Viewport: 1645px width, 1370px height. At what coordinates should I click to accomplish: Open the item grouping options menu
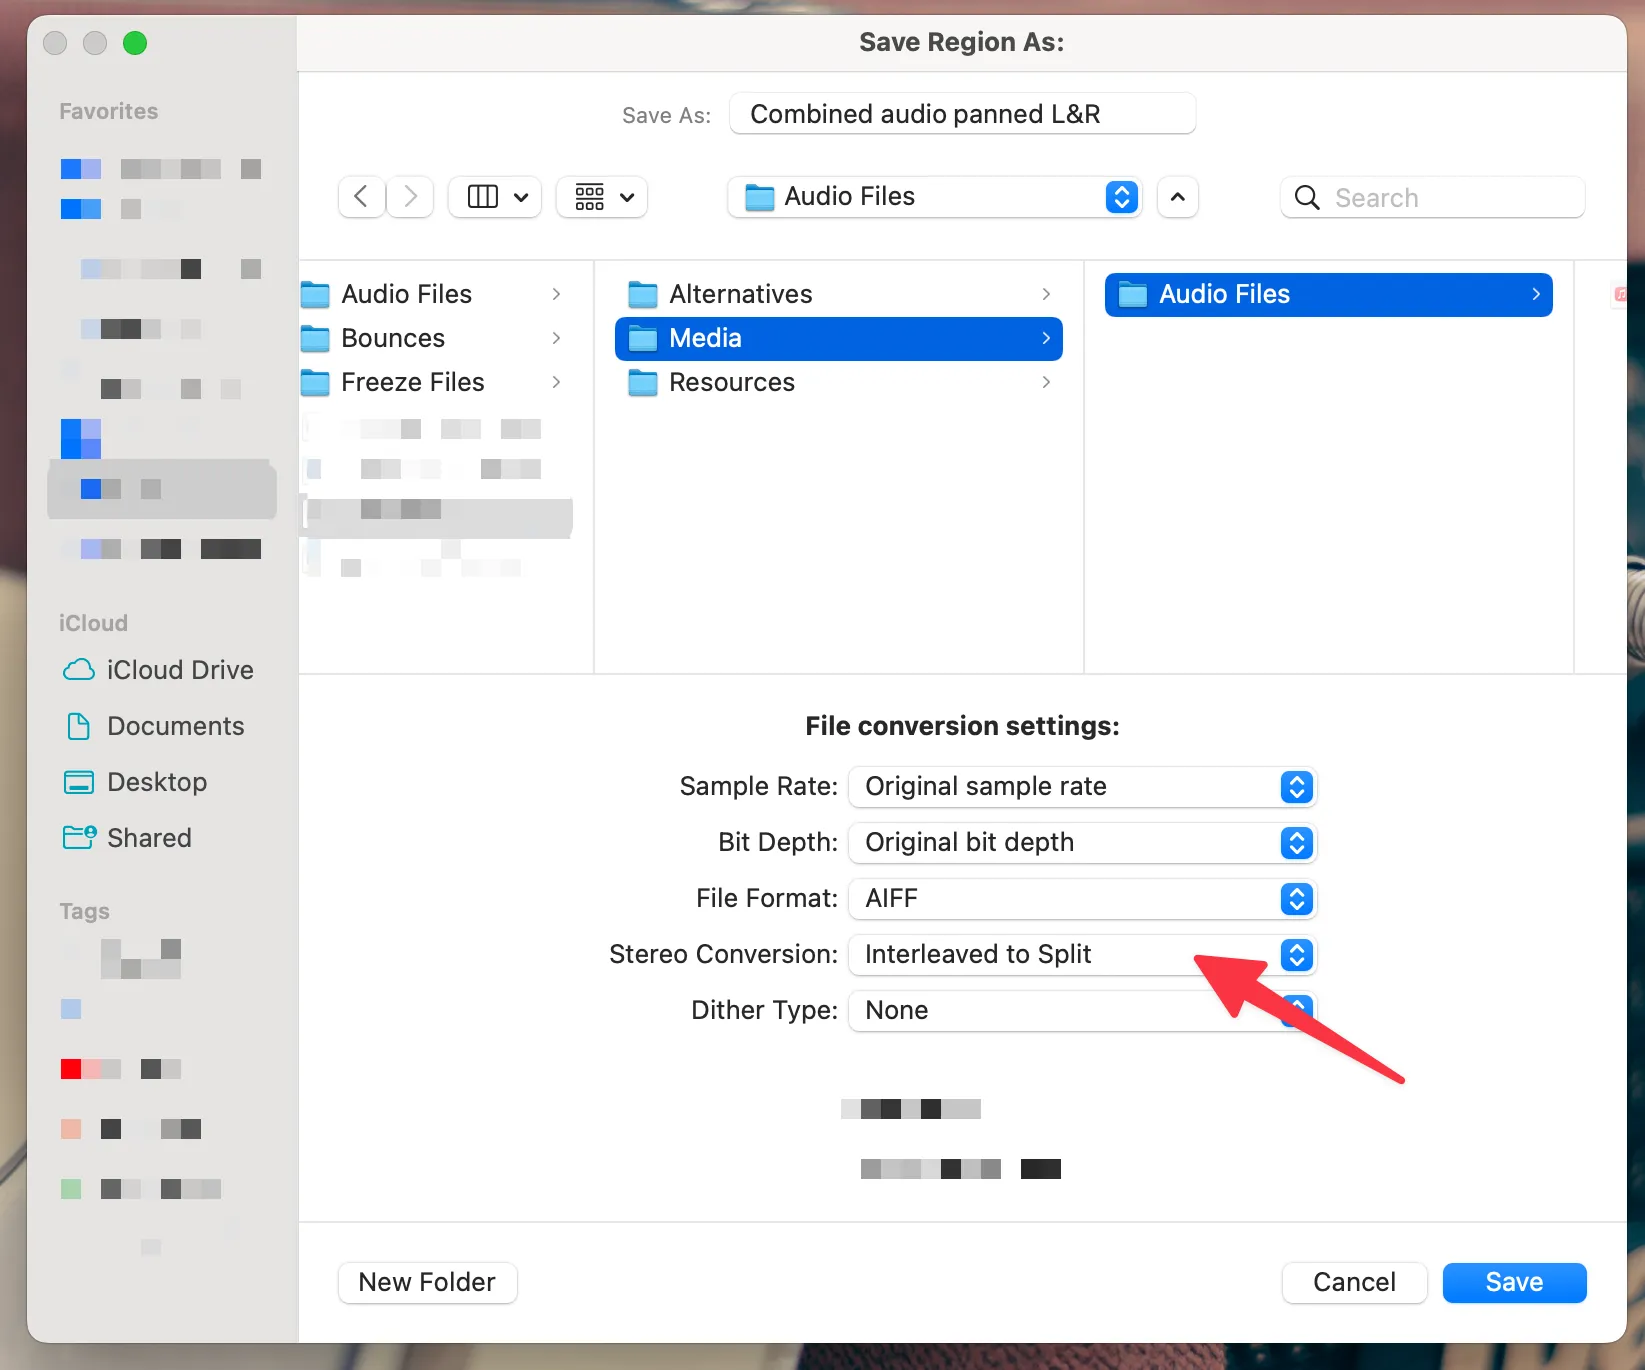tap(603, 197)
